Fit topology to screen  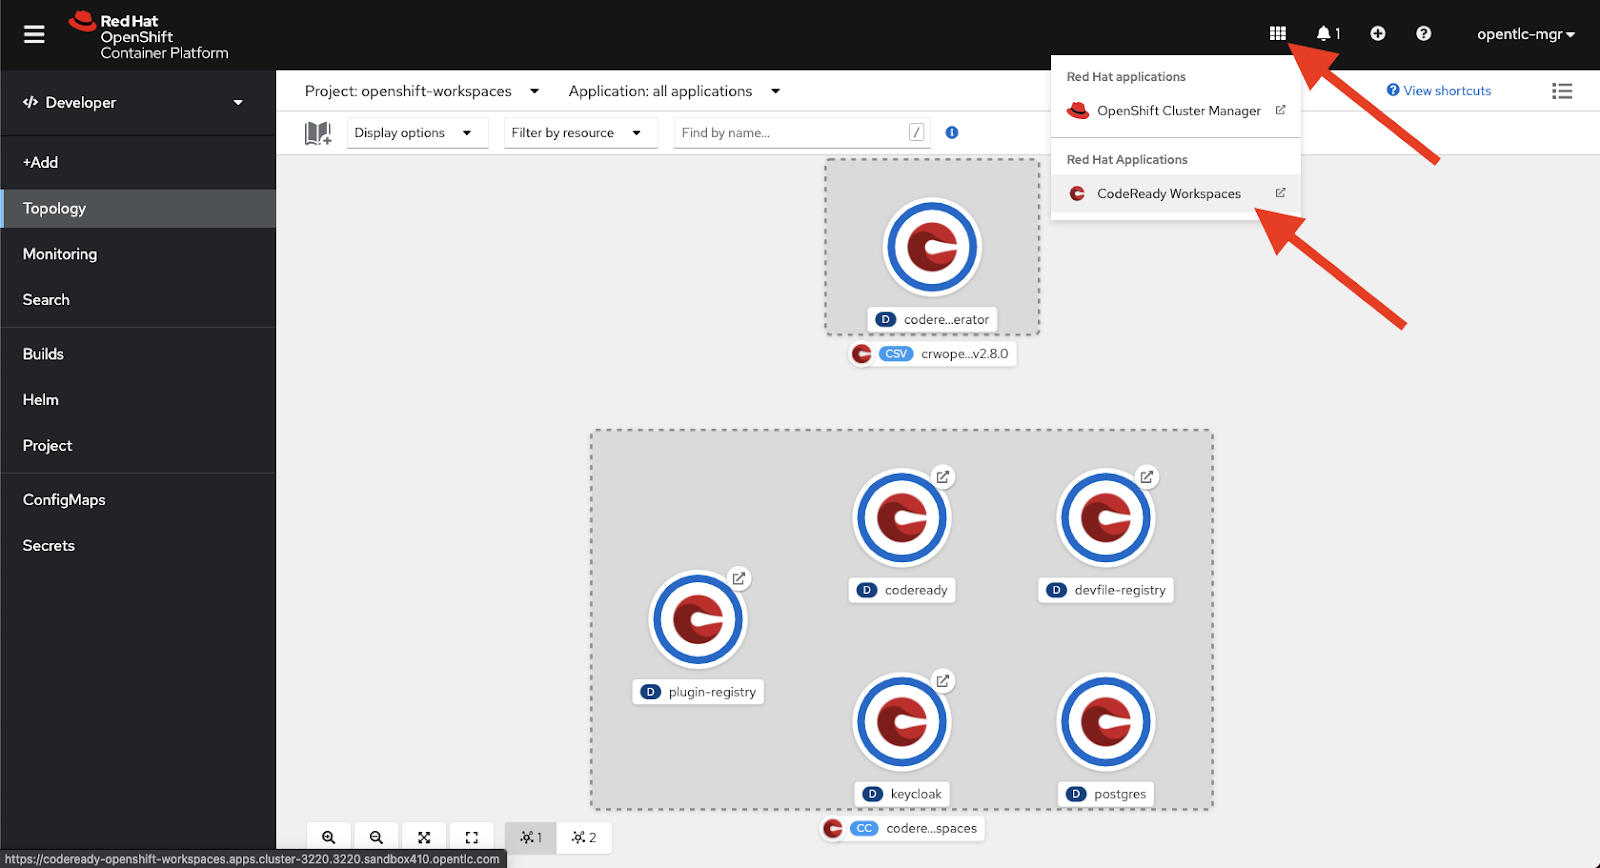(x=424, y=837)
